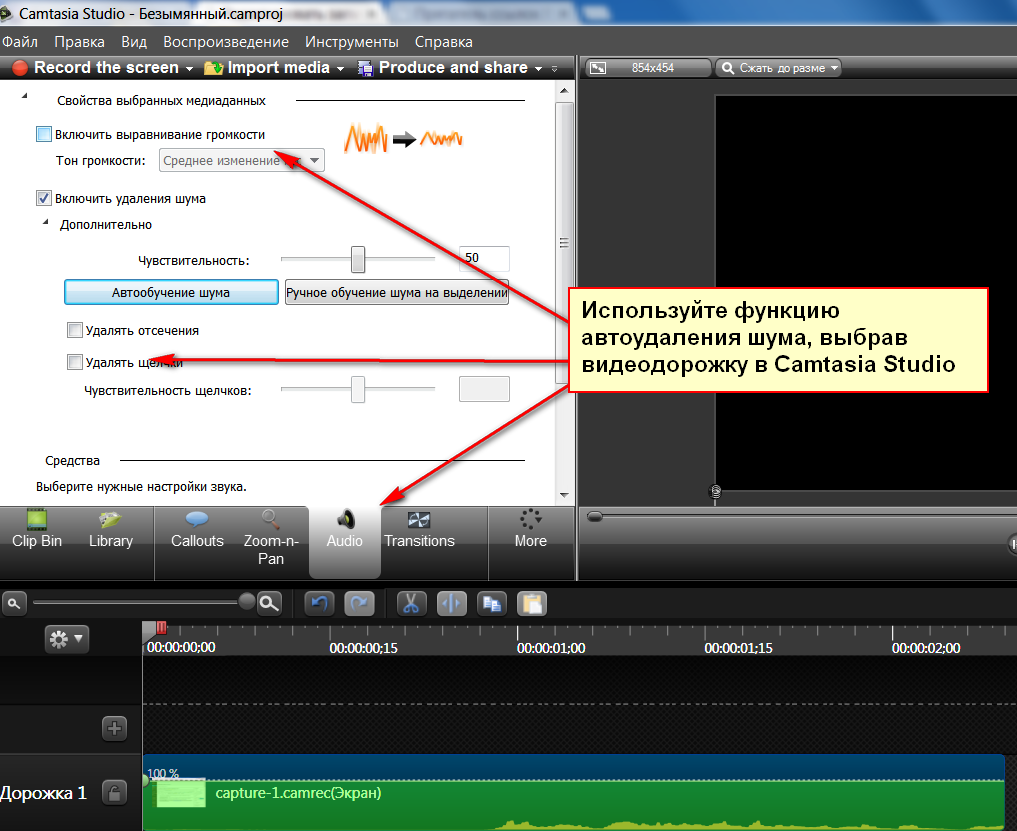Open the Правка menu
Image resolution: width=1017 pixels, height=831 pixels.
click(x=79, y=42)
